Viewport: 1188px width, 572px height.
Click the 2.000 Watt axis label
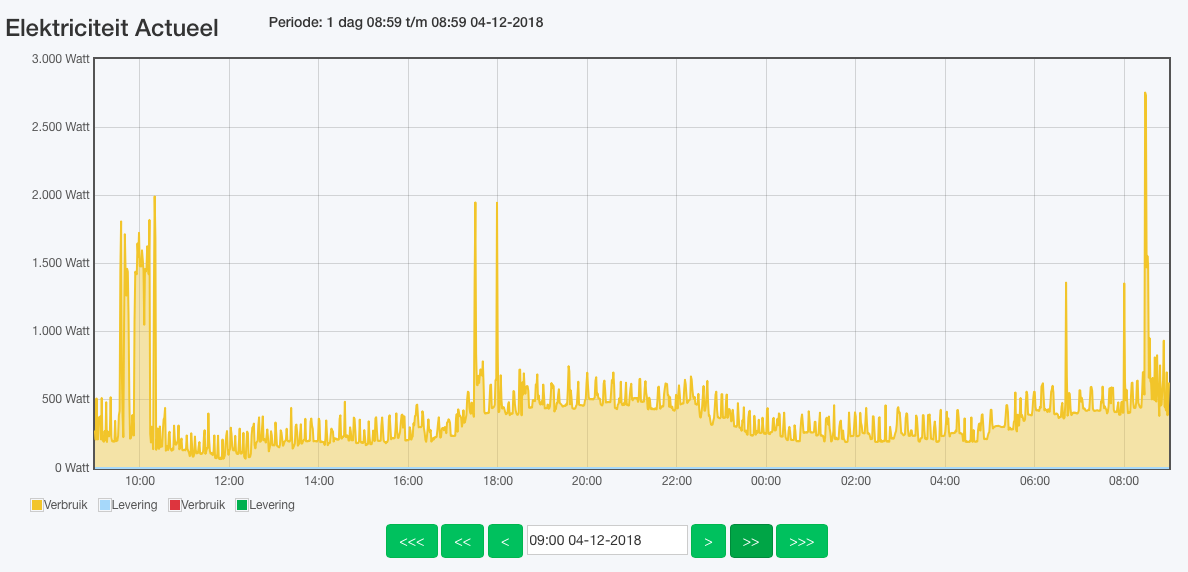pos(61,195)
